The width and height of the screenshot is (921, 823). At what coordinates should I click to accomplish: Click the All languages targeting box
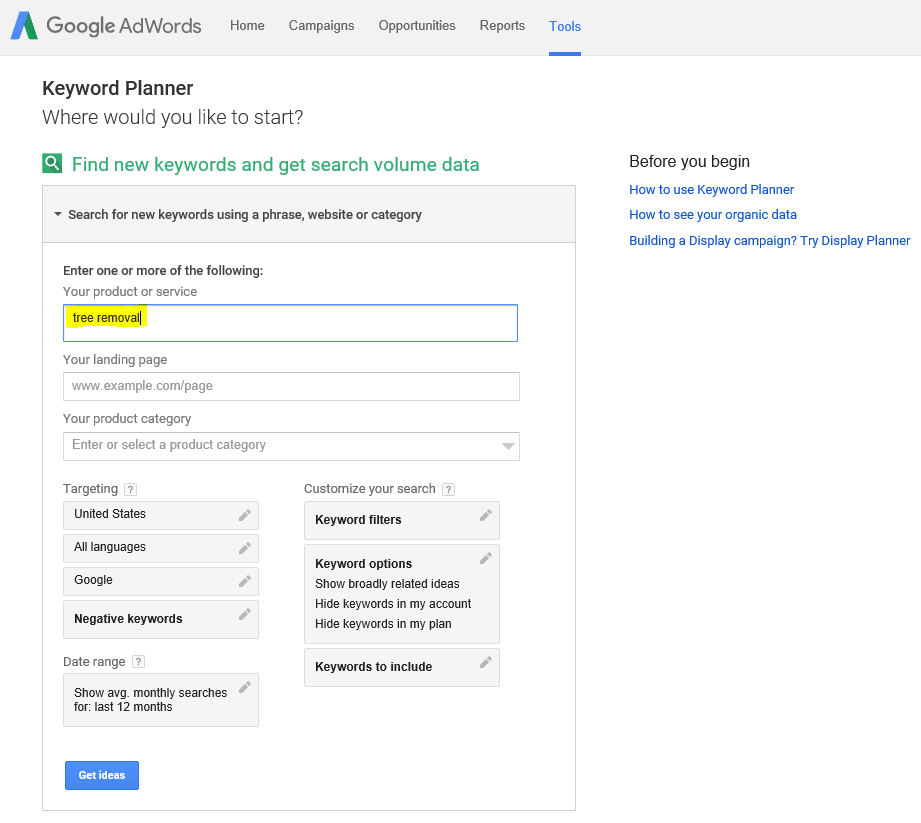click(161, 548)
